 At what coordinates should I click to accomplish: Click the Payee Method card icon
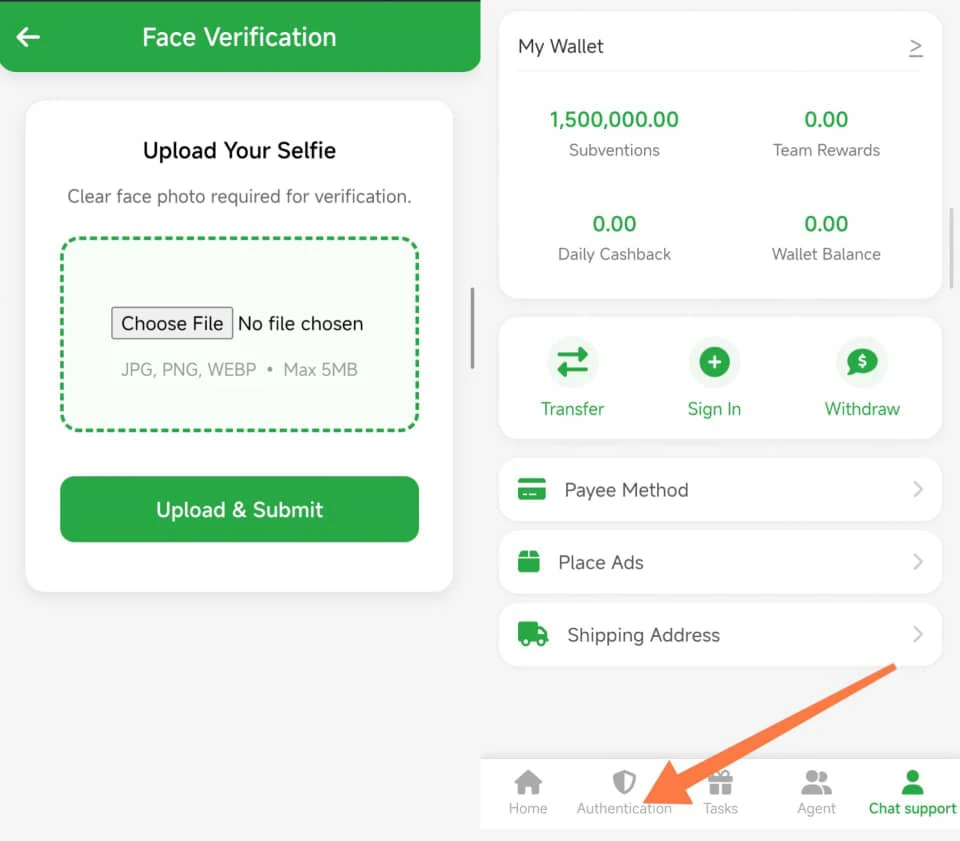532,489
